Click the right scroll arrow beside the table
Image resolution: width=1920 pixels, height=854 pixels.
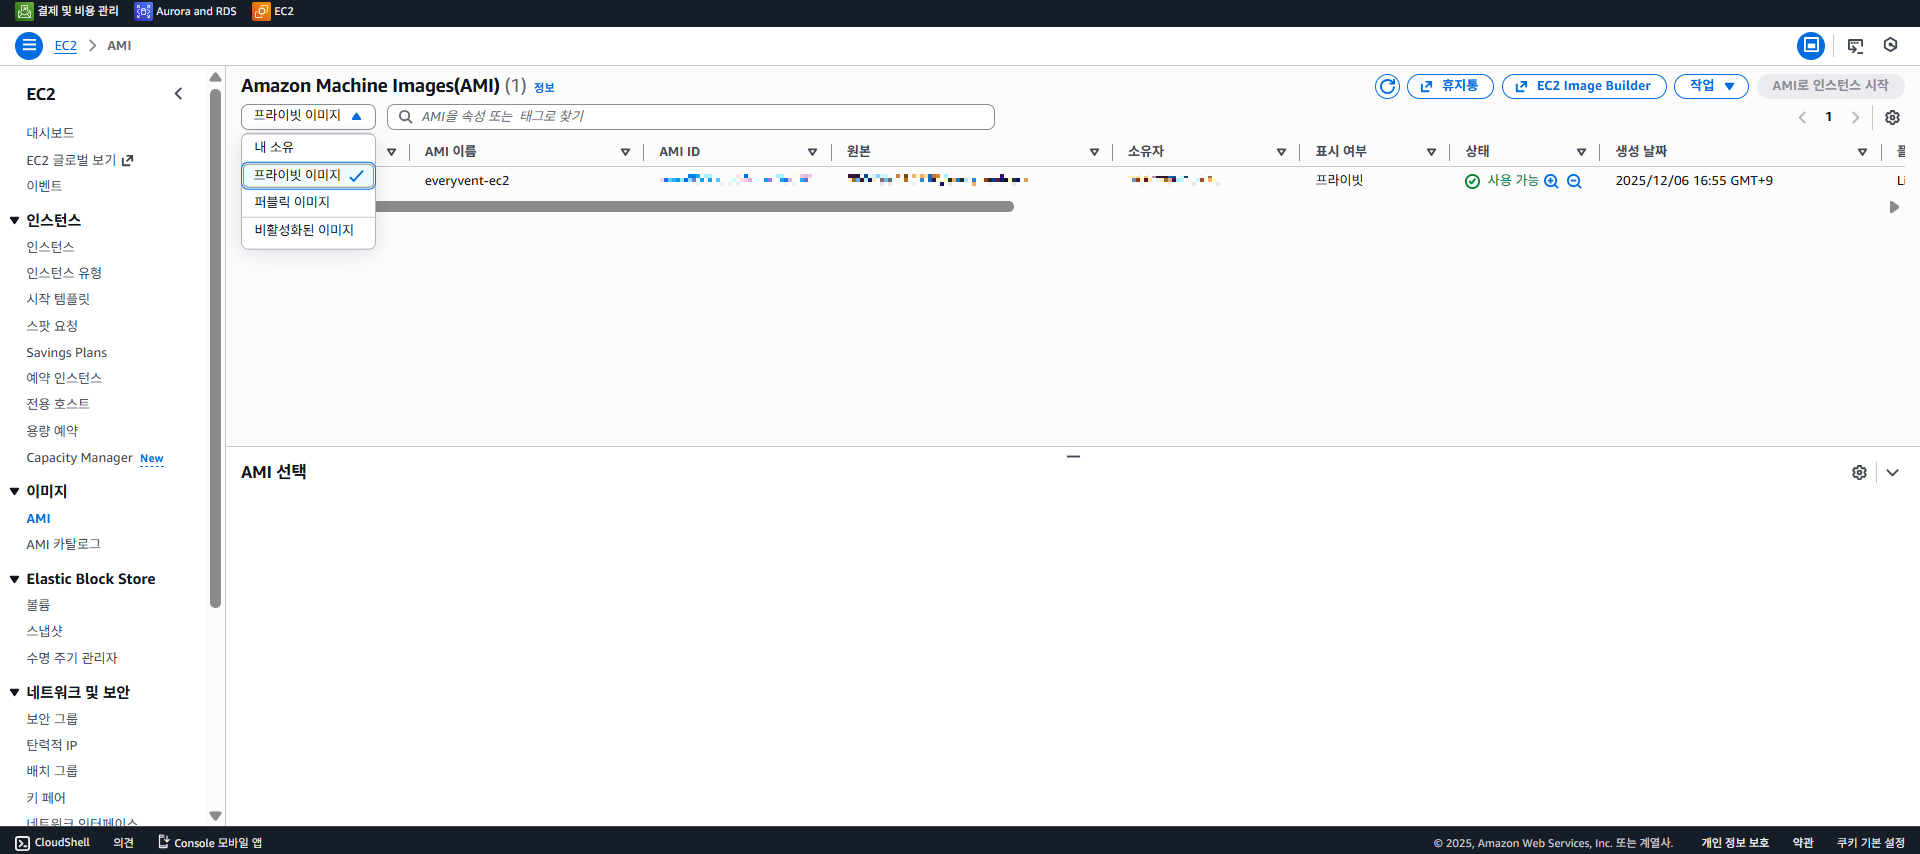(1893, 207)
